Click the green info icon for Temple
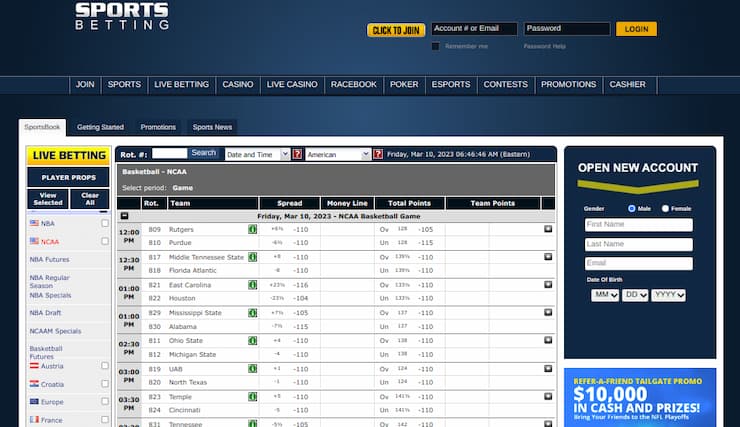 tap(252, 397)
